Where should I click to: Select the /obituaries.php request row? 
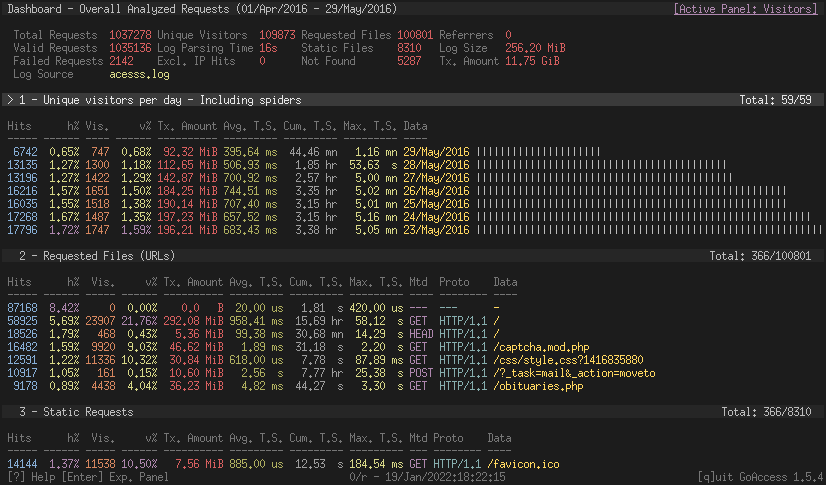[x=537, y=386]
